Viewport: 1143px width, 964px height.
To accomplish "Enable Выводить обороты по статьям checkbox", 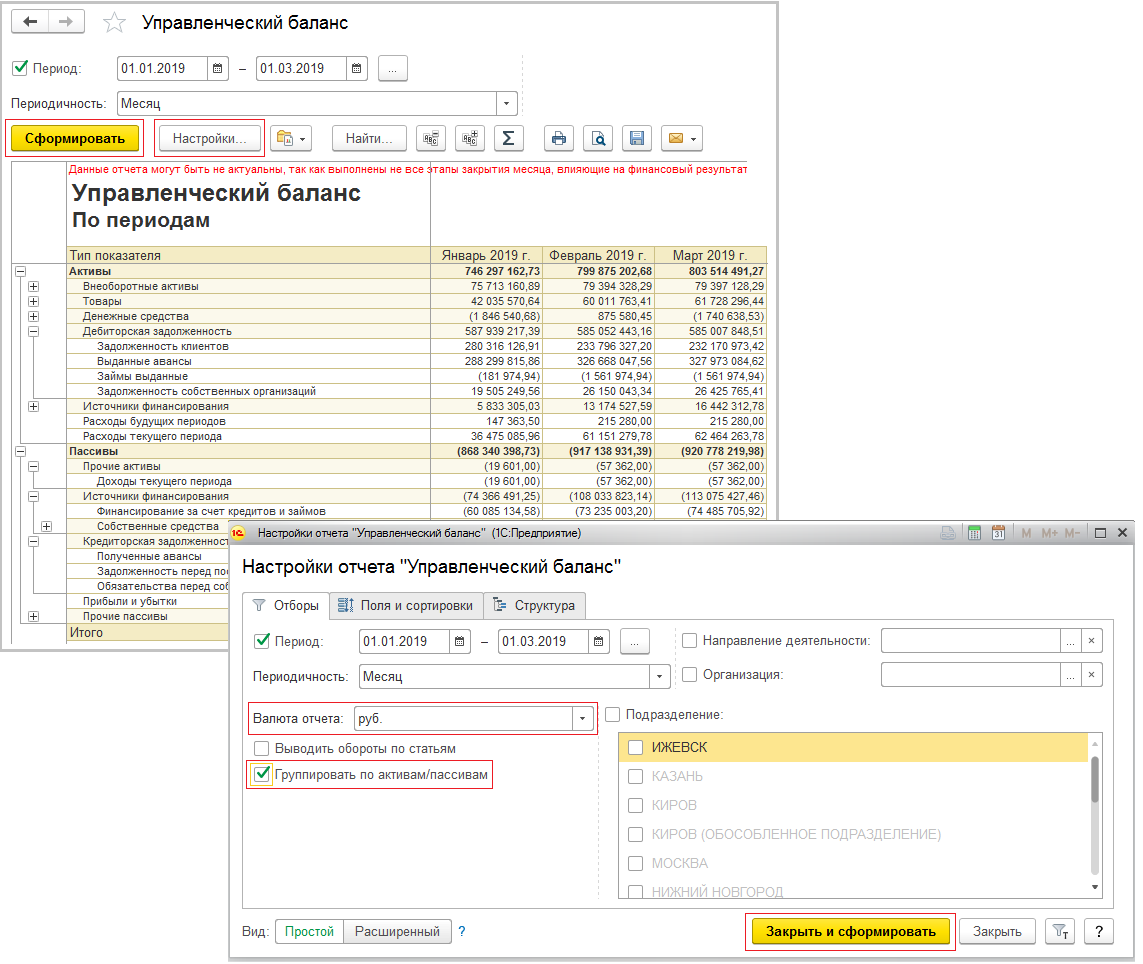I will click(262, 748).
